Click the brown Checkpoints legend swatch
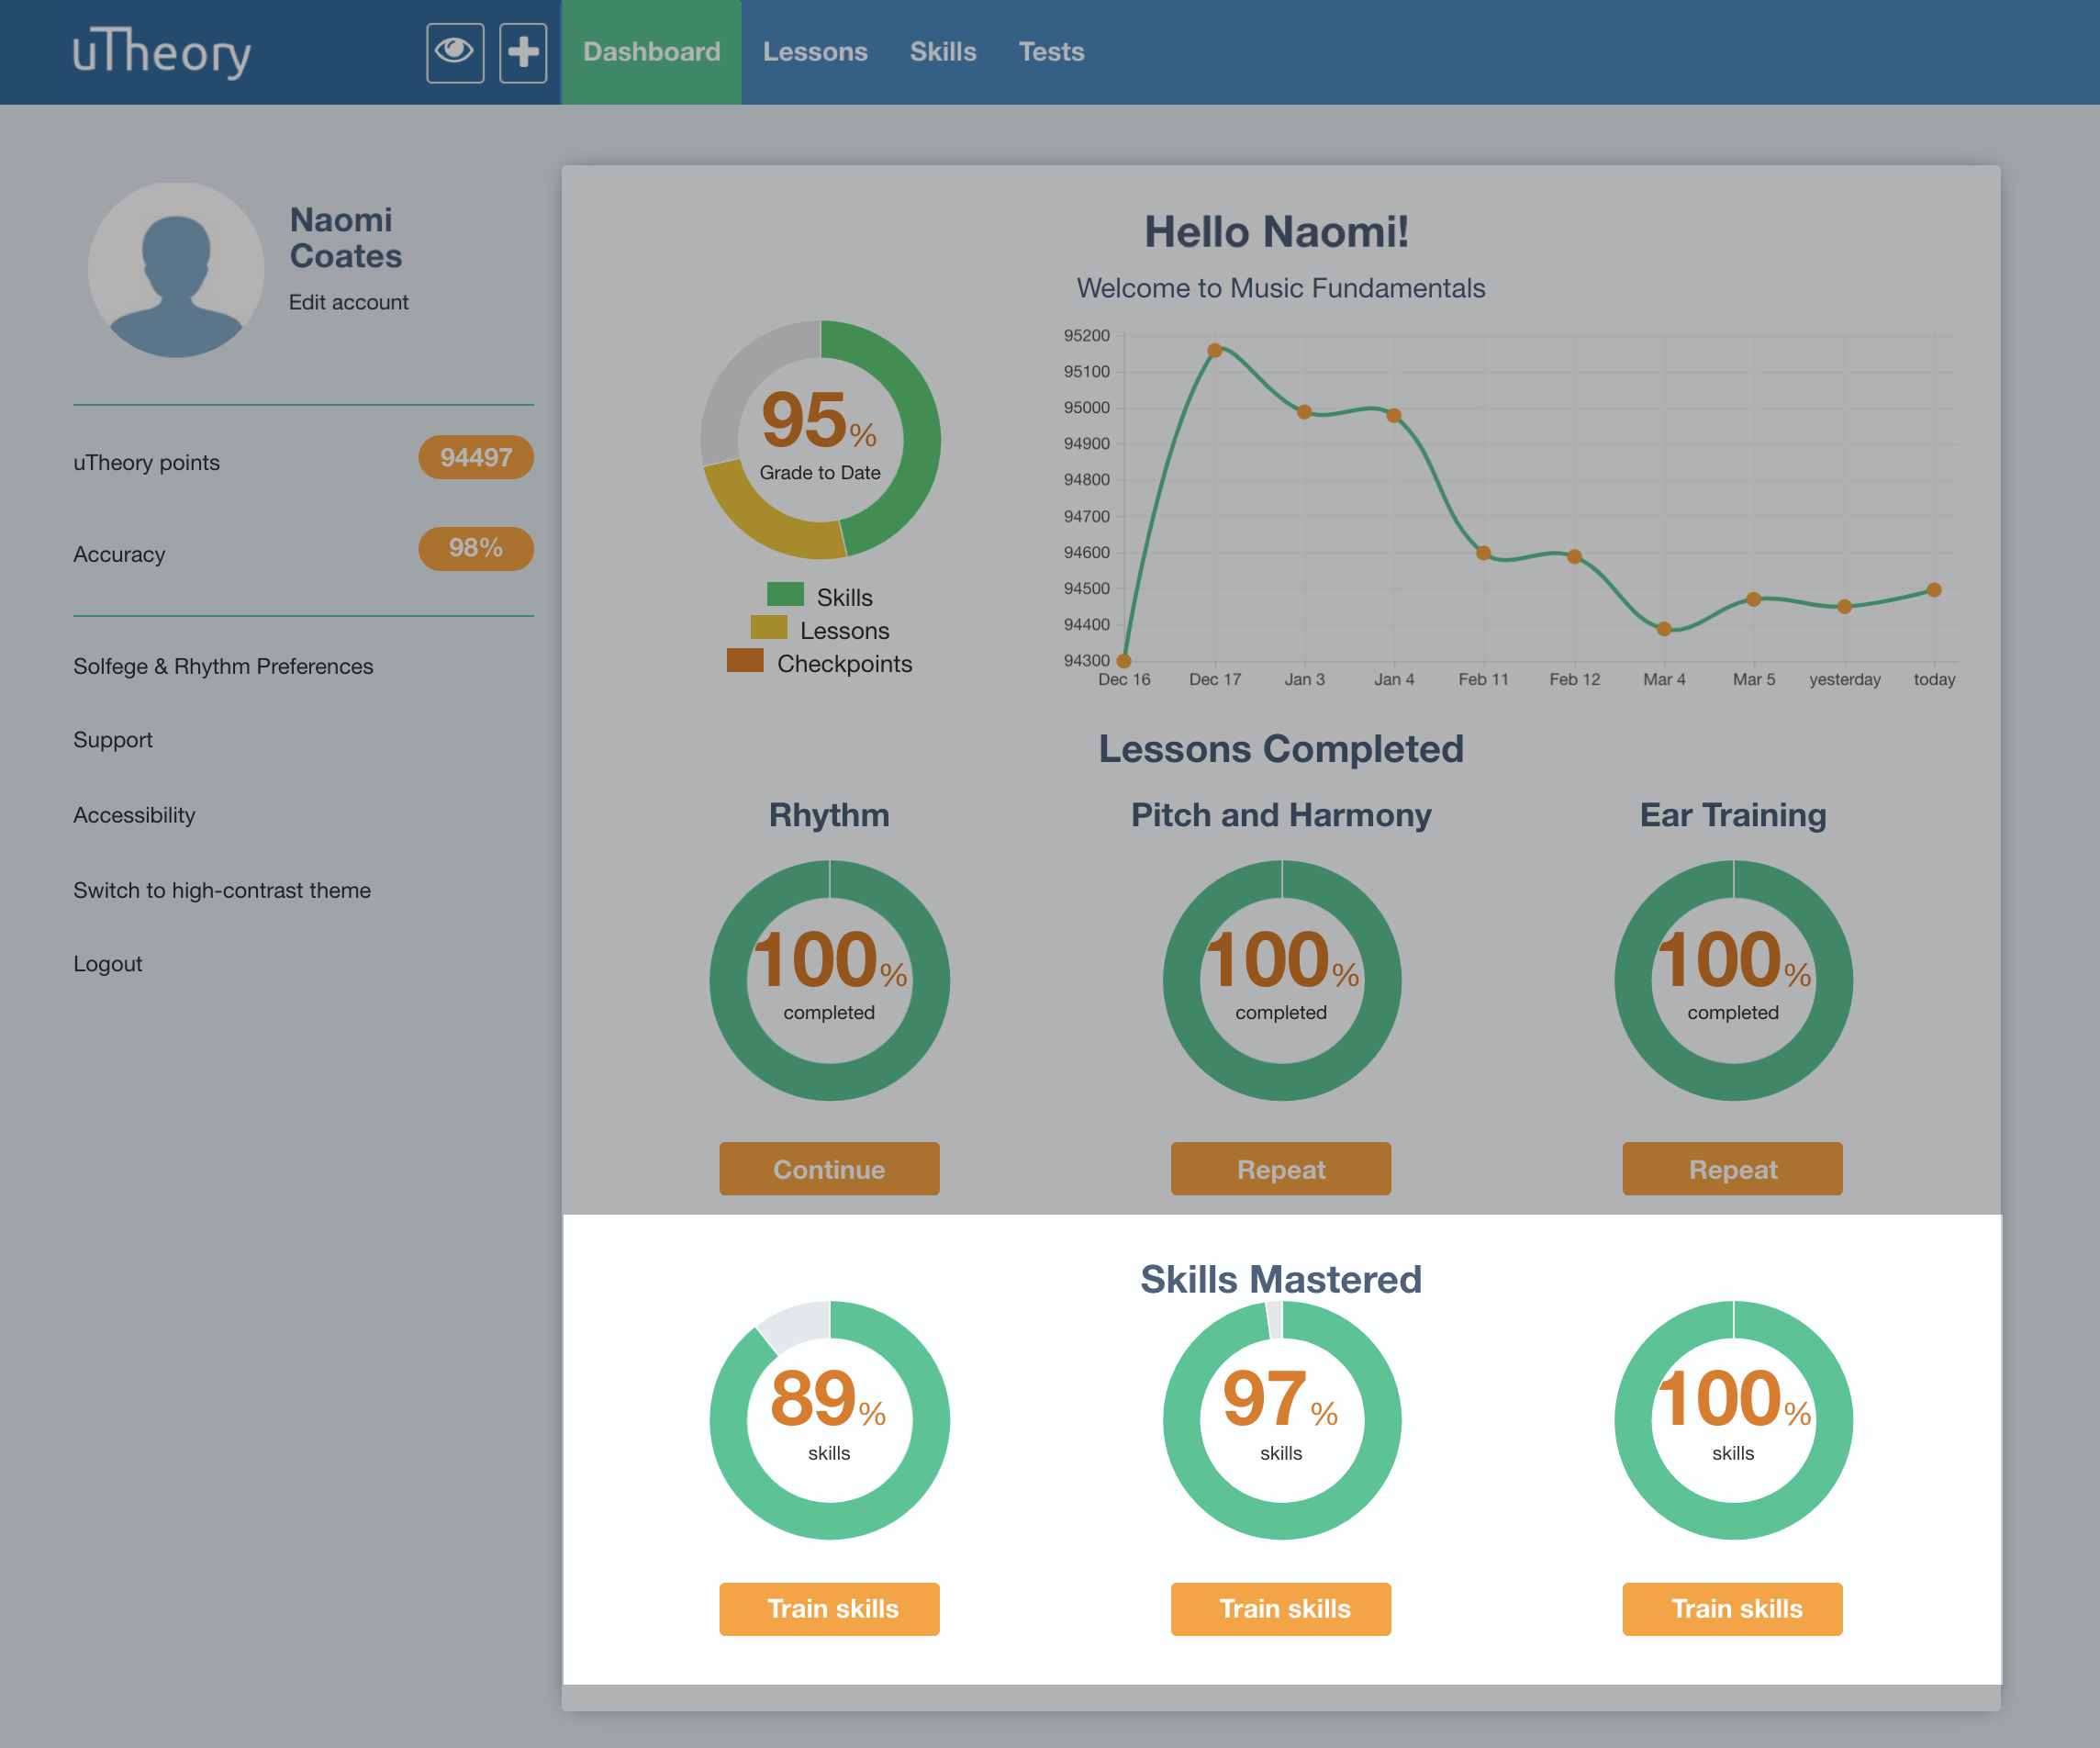The width and height of the screenshot is (2100, 1748). [x=745, y=661]
